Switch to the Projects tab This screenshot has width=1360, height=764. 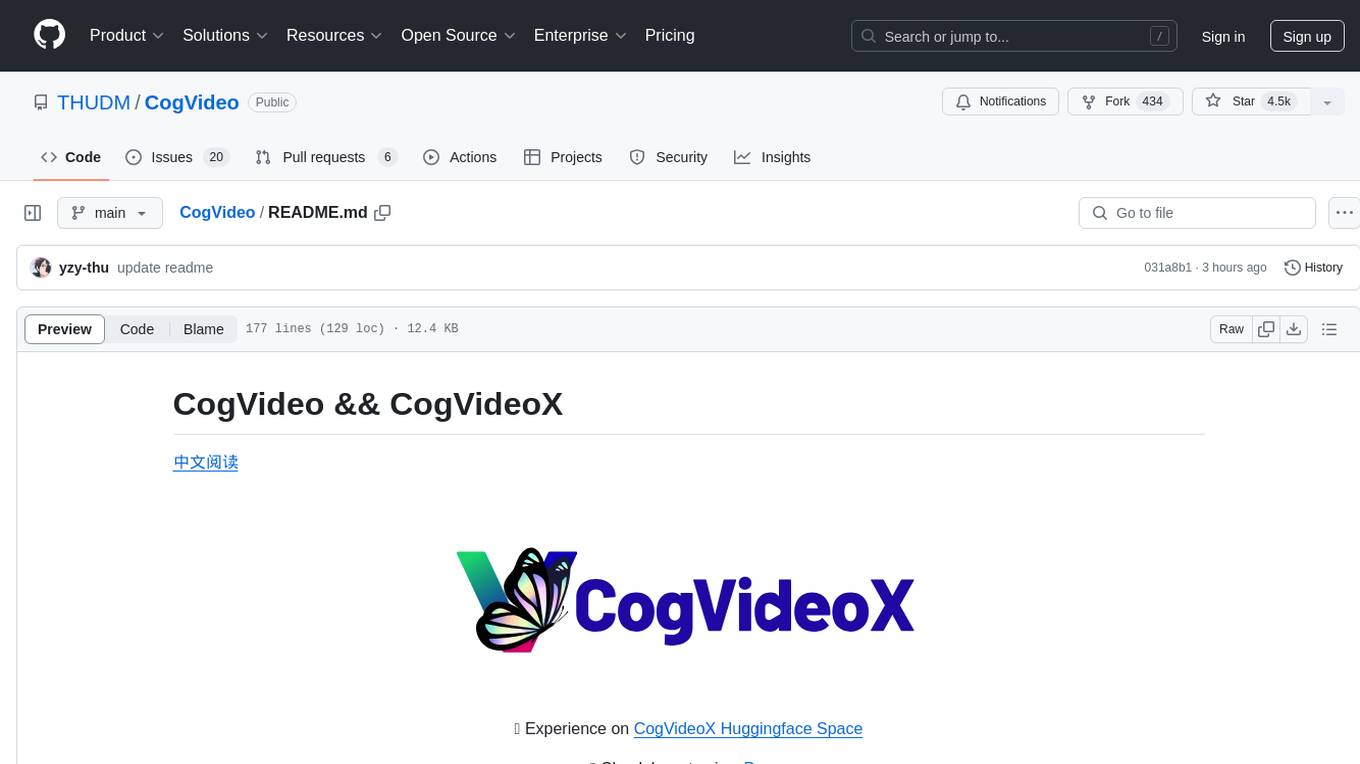[x=563, y=157]
